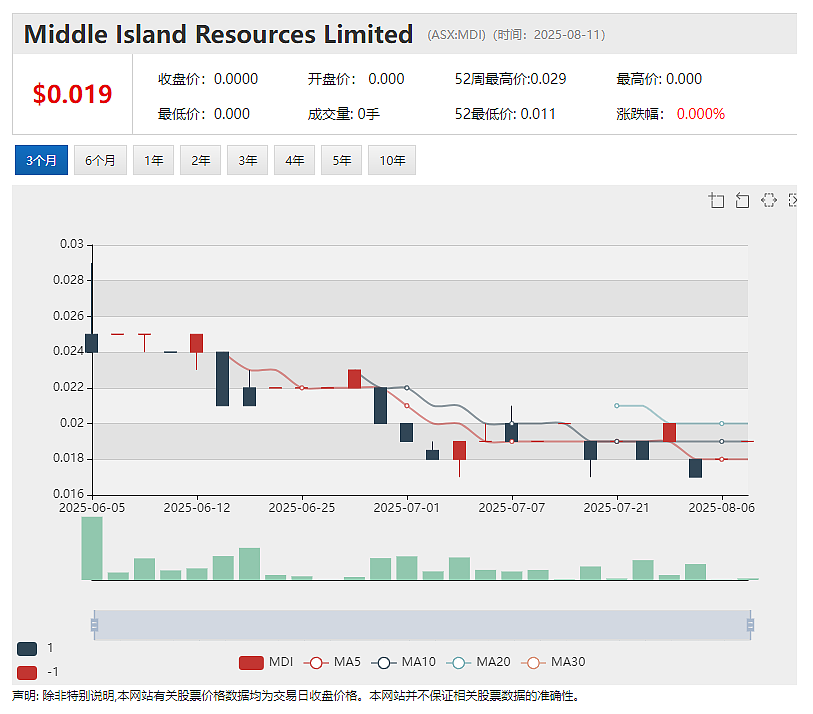Show the 1年 chart range
This screenshot has width=813, height=714.
(x=153, y=160)
